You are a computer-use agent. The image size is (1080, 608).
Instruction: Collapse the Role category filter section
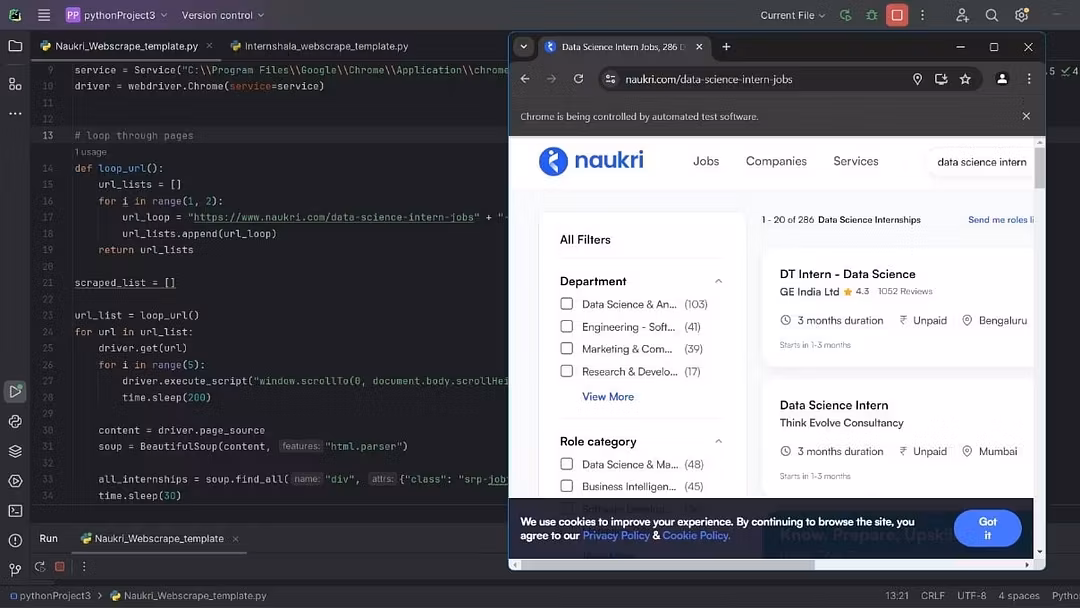(718, 441)
